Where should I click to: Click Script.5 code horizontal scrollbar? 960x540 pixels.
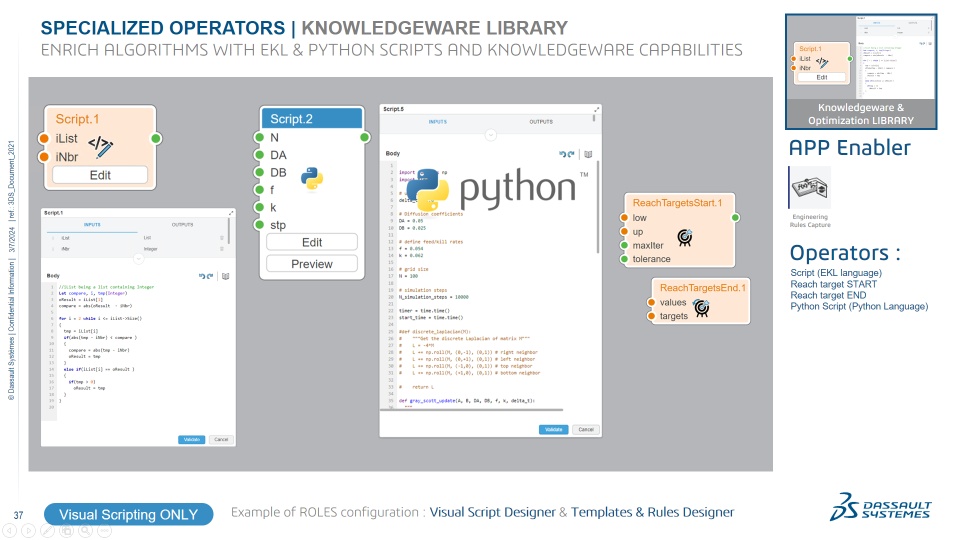tap(471, 410)
